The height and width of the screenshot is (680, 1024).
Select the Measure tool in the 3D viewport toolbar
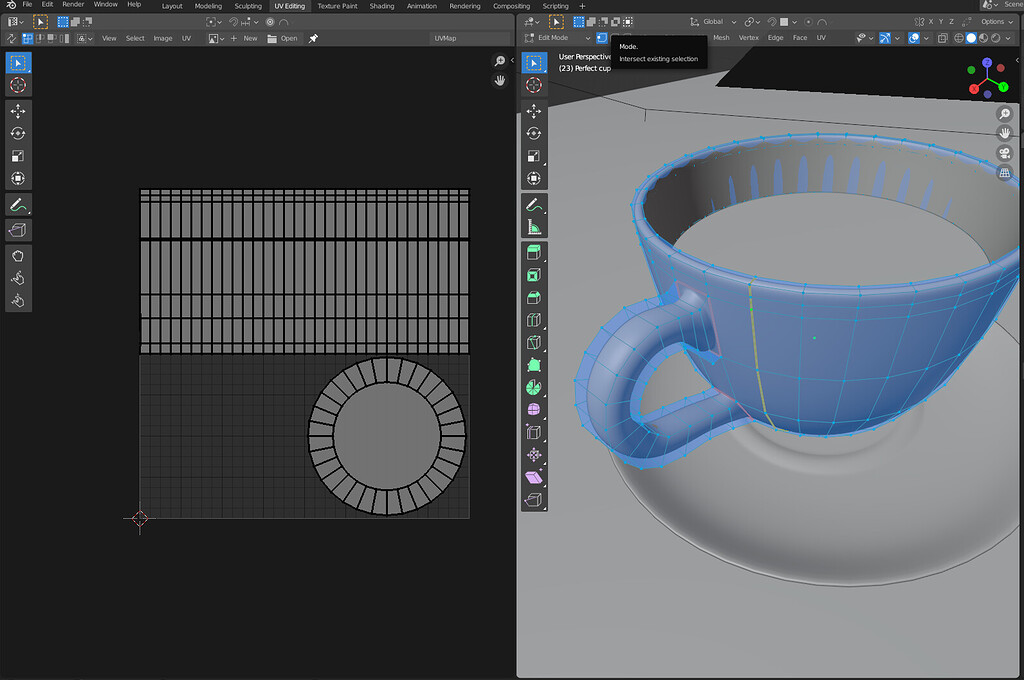click(x=534, y=226)
